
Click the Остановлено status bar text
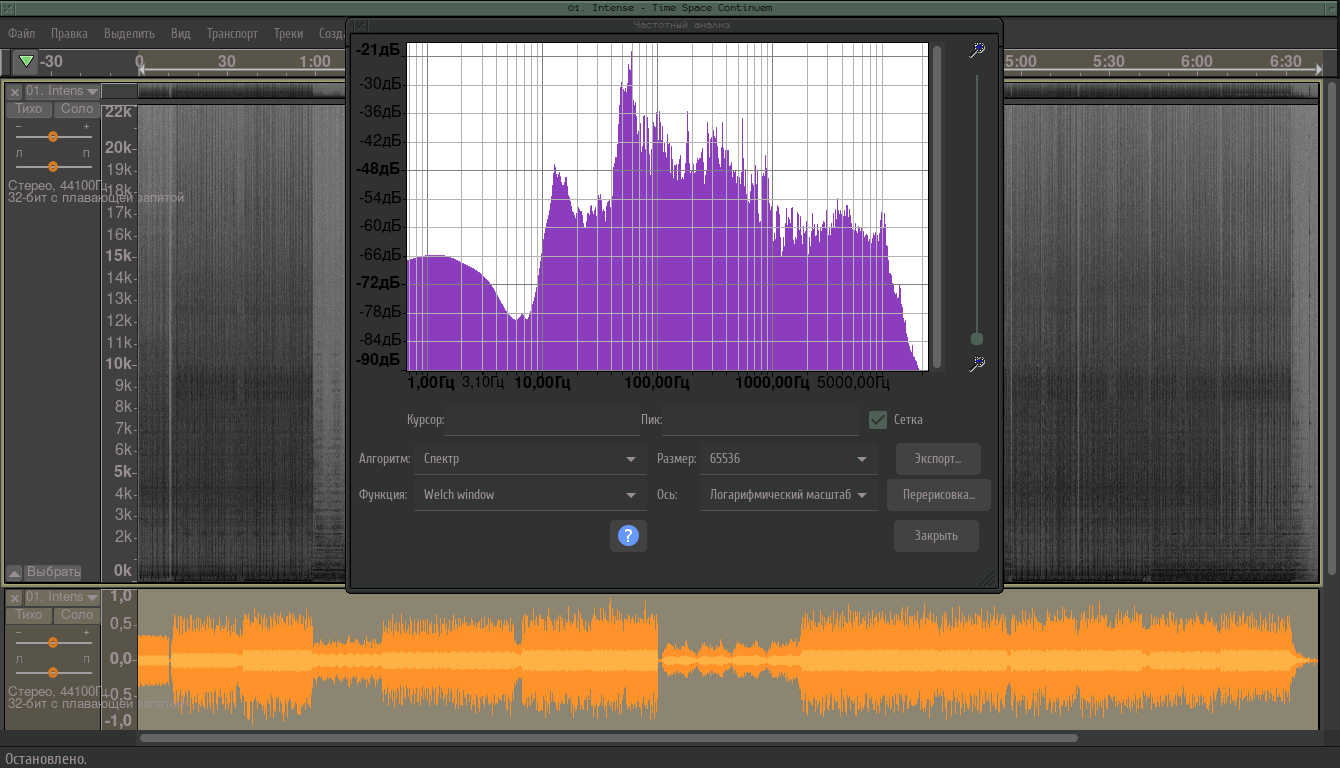coord(46,759)
